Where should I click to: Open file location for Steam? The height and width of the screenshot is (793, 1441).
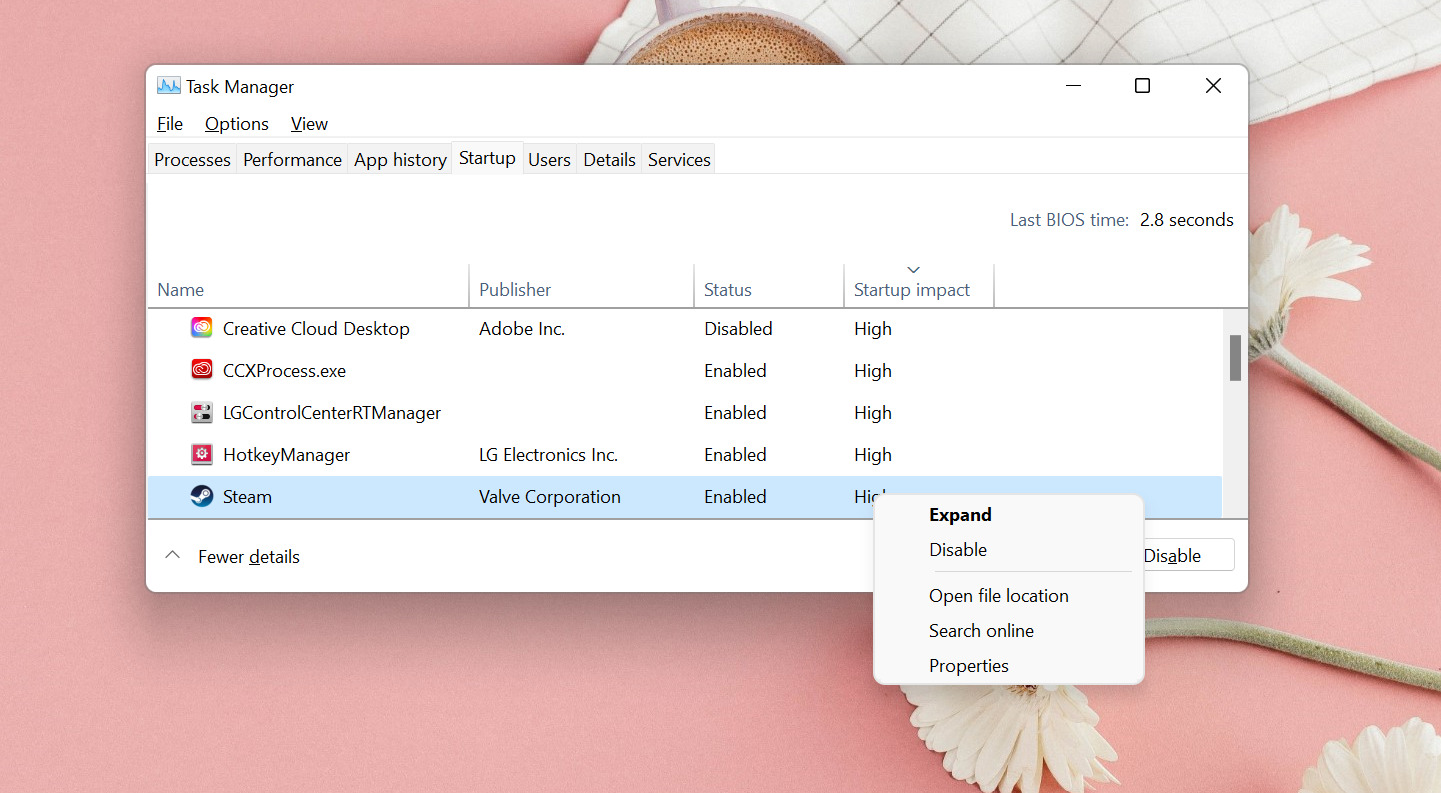click(998, 595)
